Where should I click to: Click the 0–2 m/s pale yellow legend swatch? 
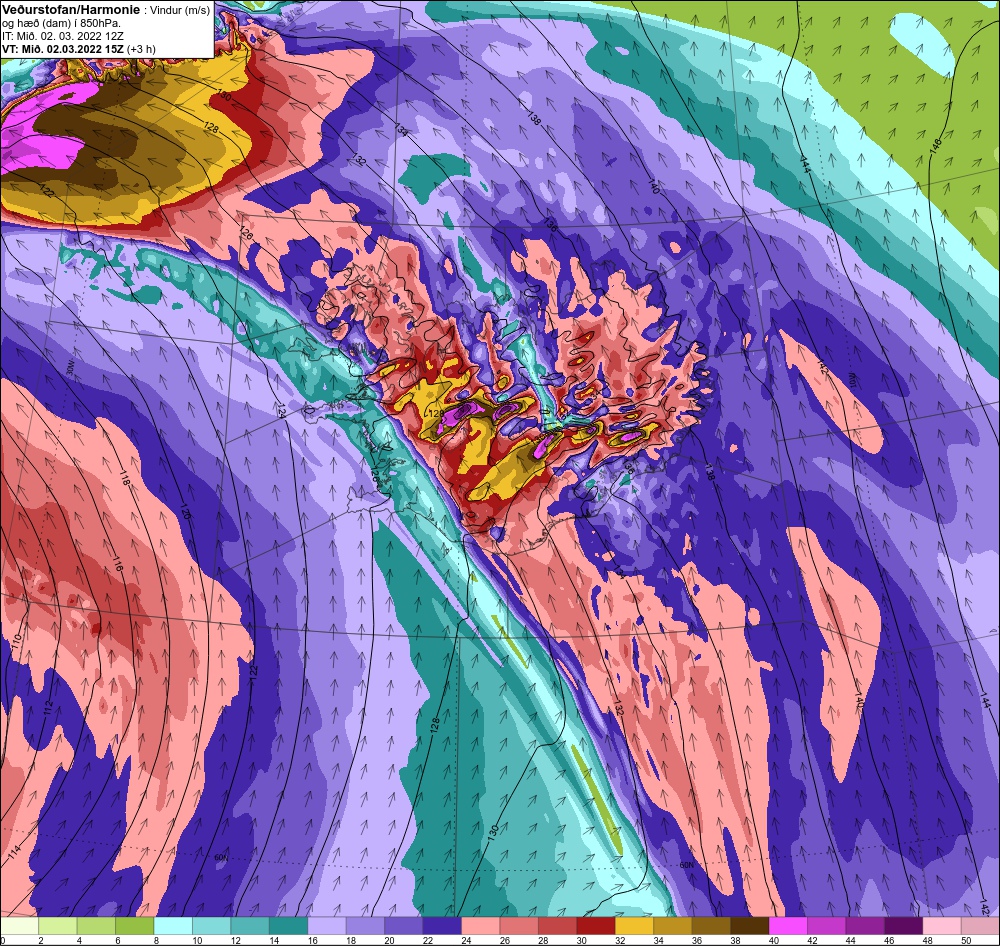[20, 926]
